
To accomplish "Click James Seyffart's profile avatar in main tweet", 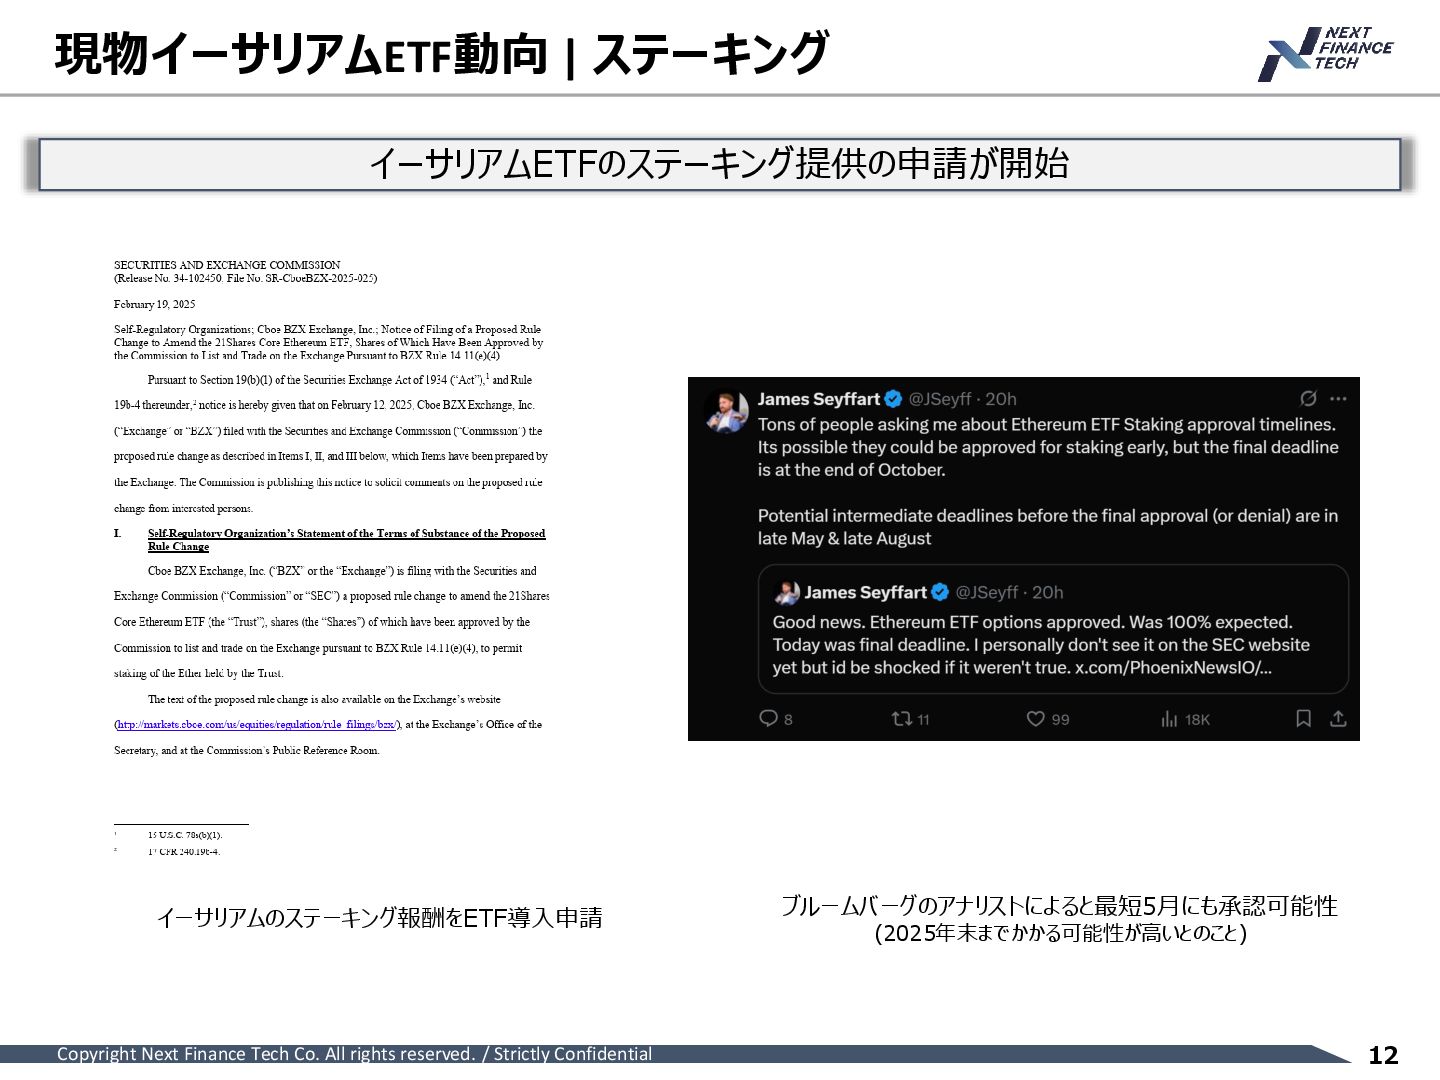I will [x=727, y=411].
